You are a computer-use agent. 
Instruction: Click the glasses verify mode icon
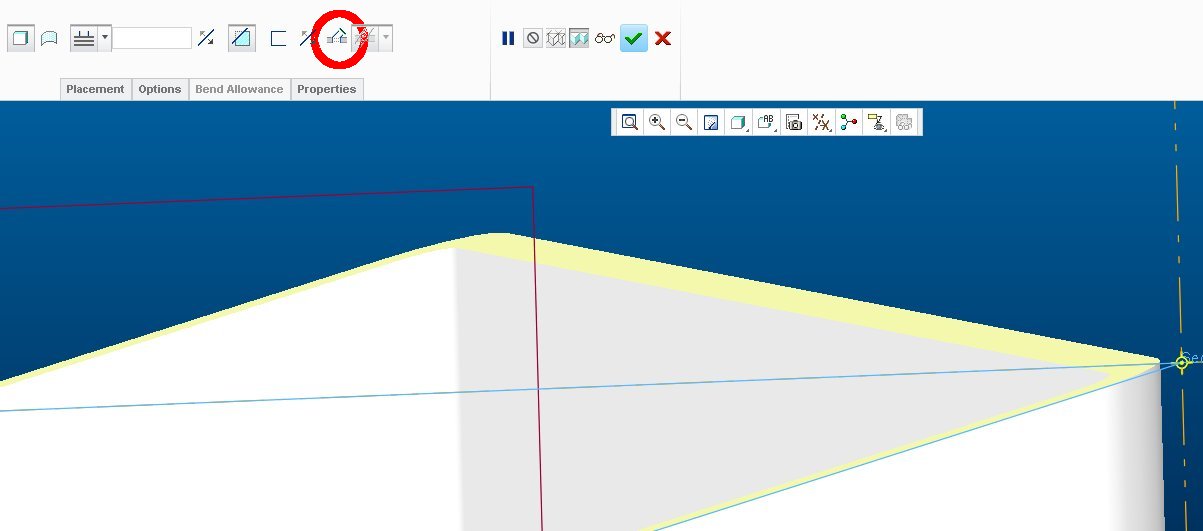tap(604, 38)
